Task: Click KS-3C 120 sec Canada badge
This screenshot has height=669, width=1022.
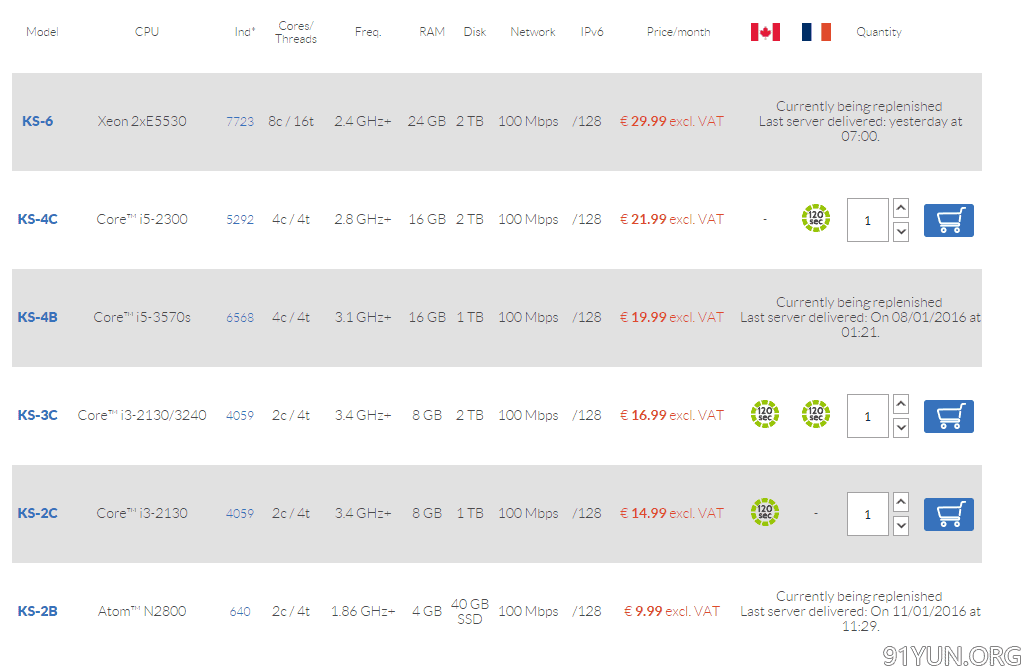Action: tap(765, 414)
